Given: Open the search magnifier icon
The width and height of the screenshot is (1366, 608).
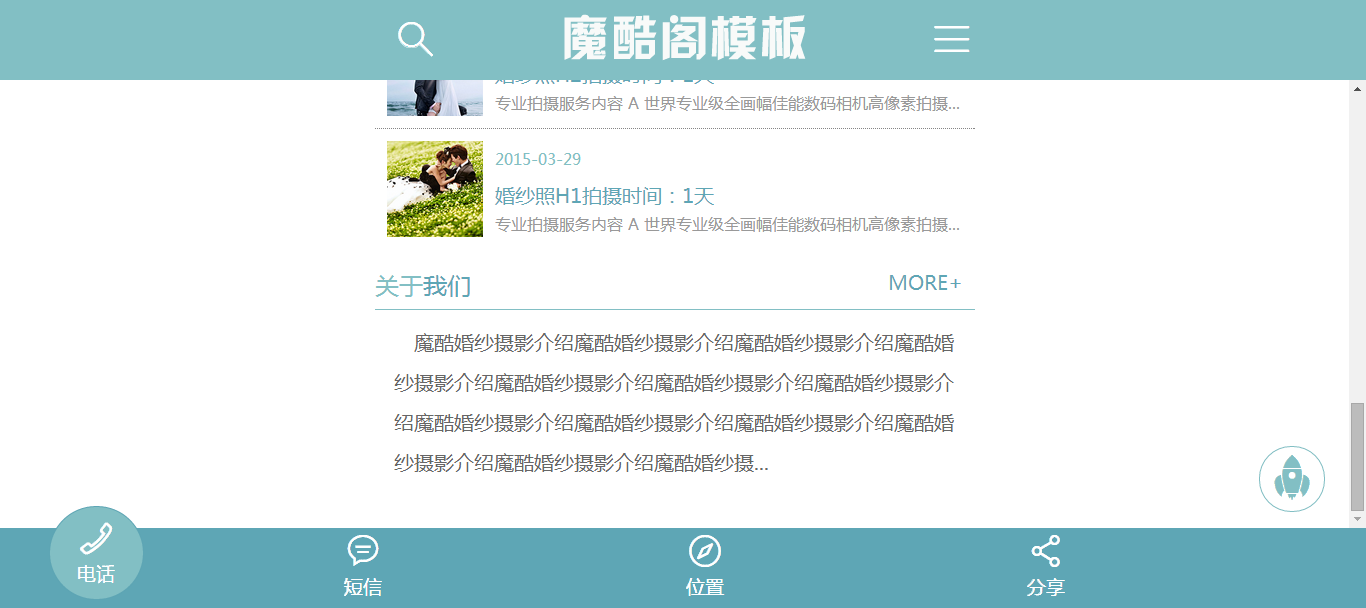Looking at the screenshot, I should coord(415,39).
